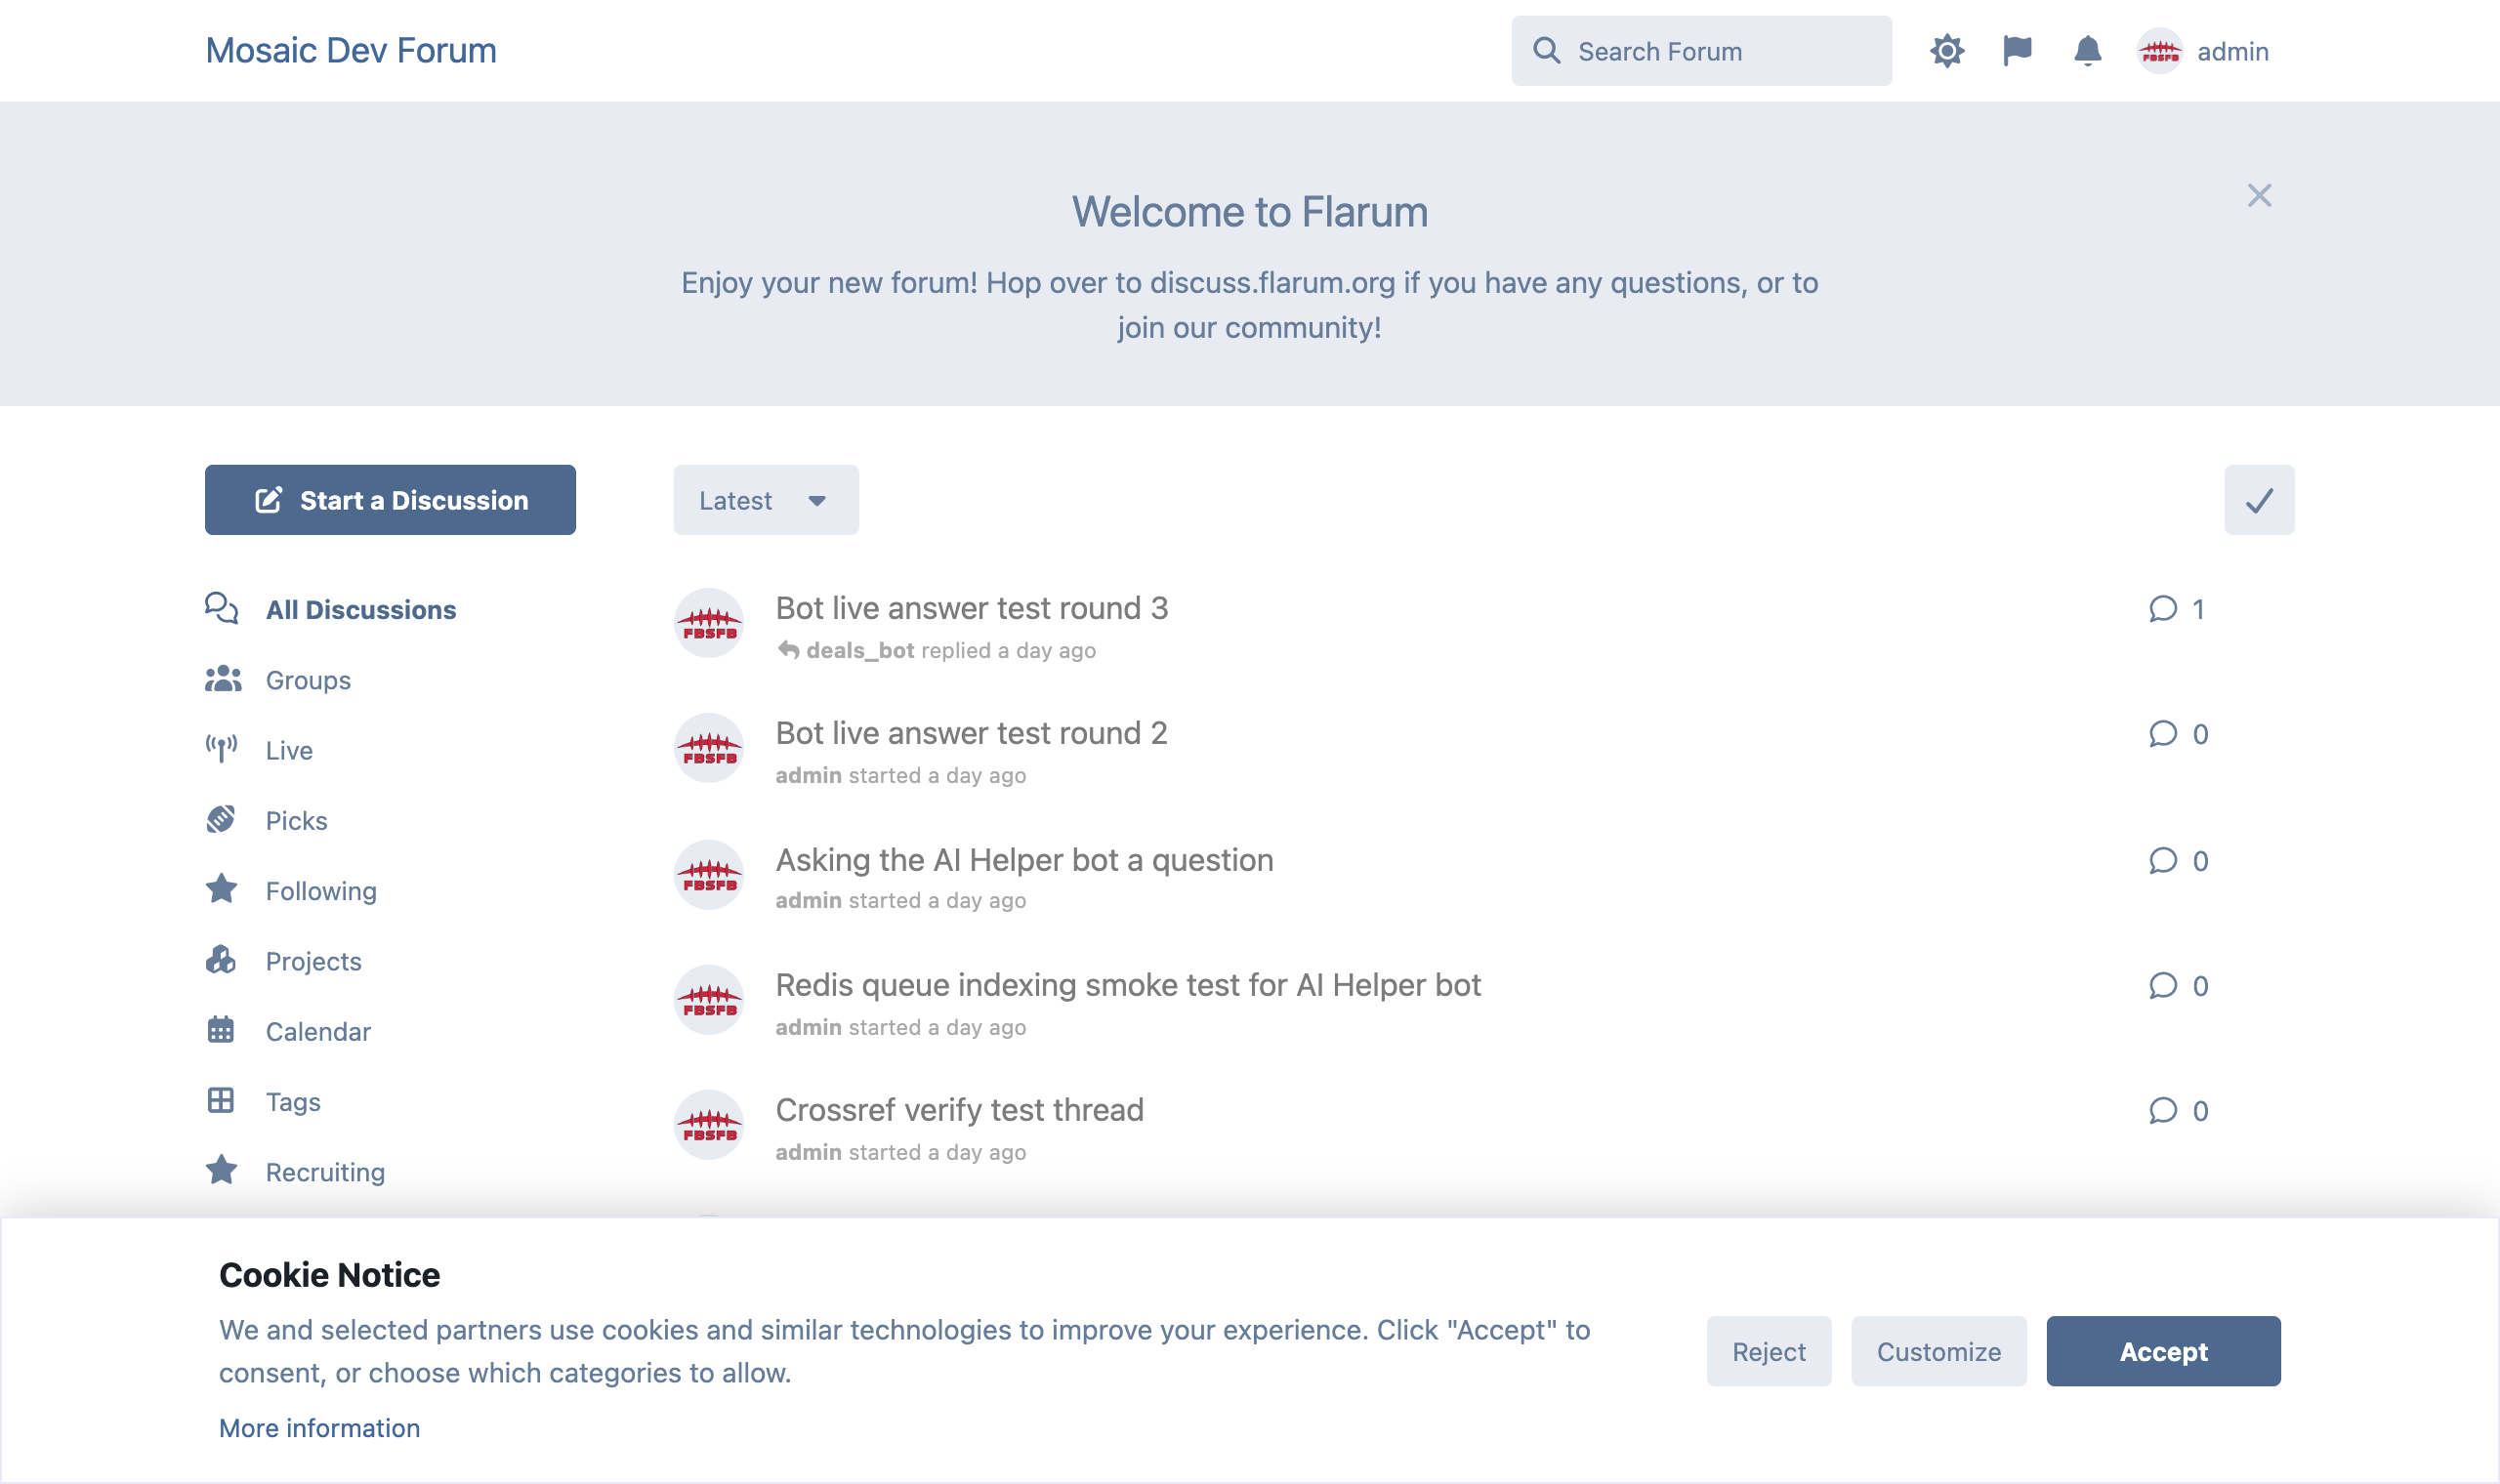Screen dimensions: 2500x1484
Task: Click reply count bubble for round 2 thread
Action: (2178, 734)
